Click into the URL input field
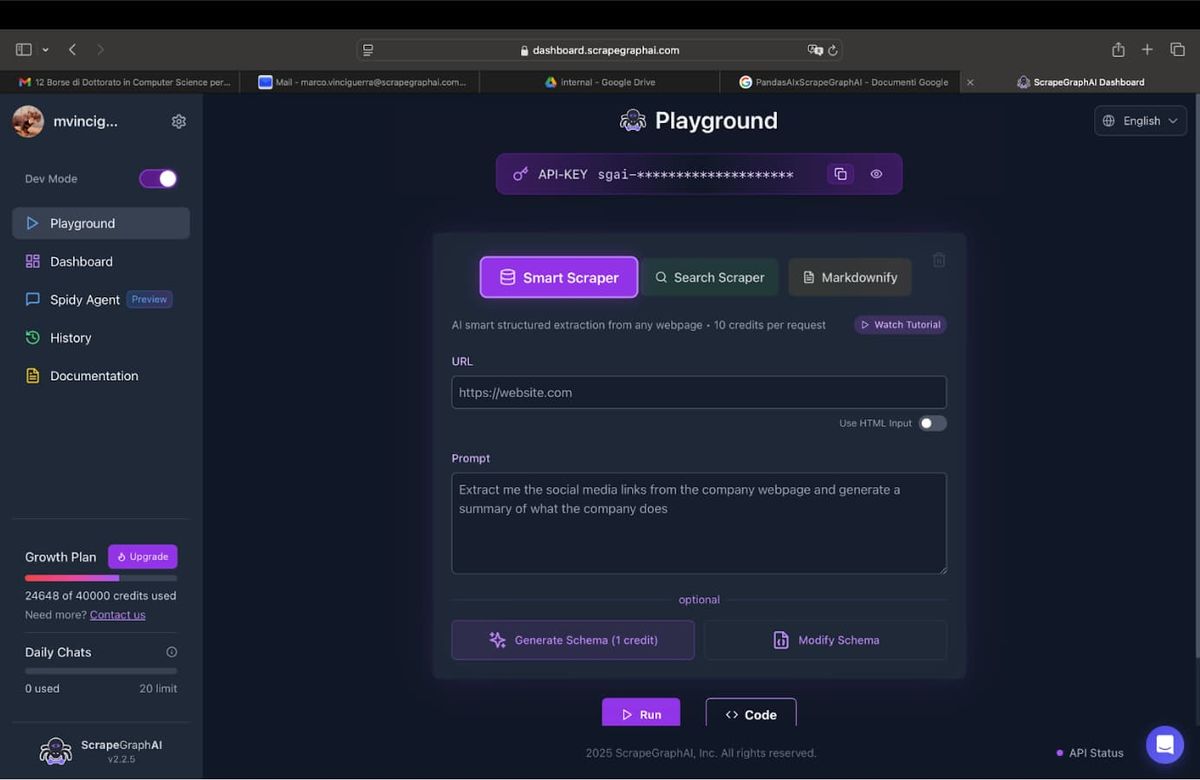The height and width of the screenshot is (780, 1200). [x=698, y=392]
